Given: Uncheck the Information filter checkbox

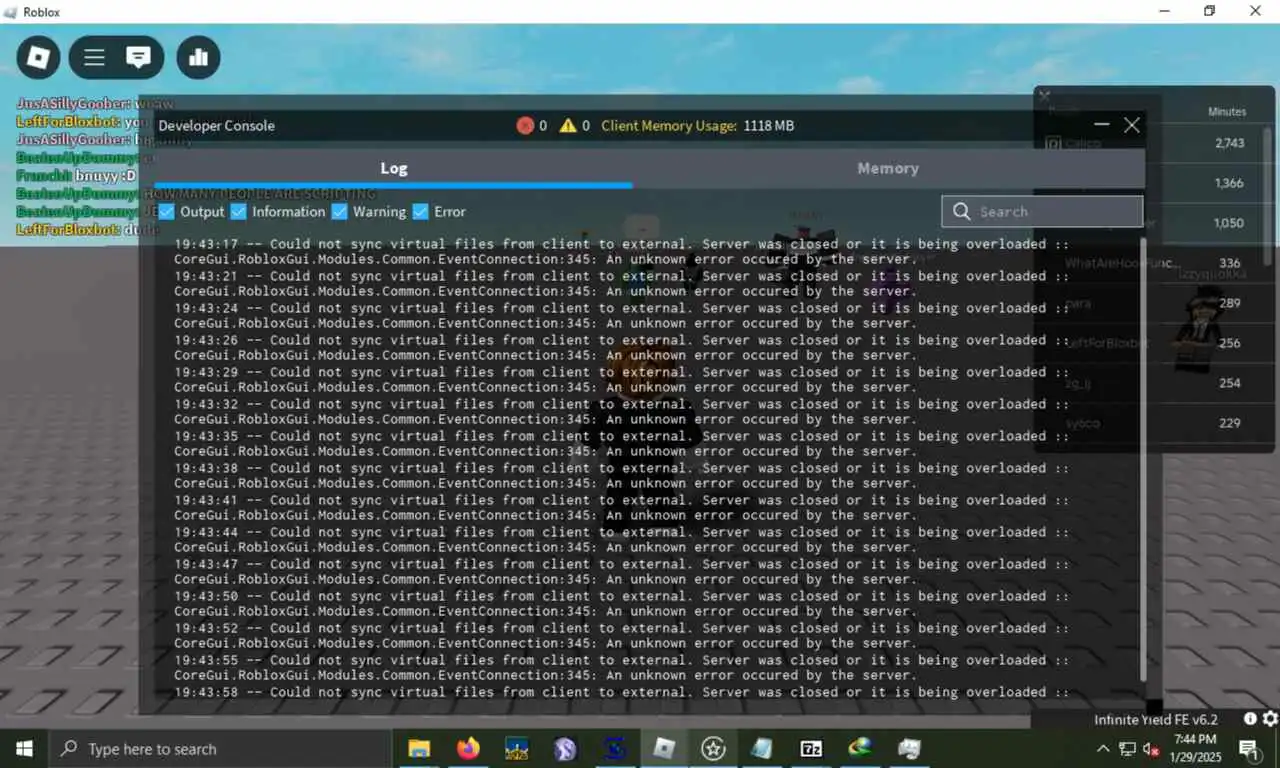Looking at the screenshot, I should pyautogui.click(x=239, y=212).
